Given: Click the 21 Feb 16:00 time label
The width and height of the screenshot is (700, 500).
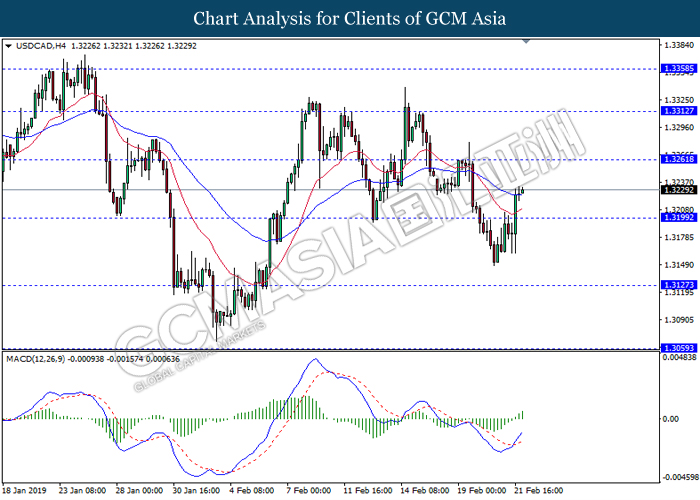Looking at the screenshot, I should pos(539,490).
